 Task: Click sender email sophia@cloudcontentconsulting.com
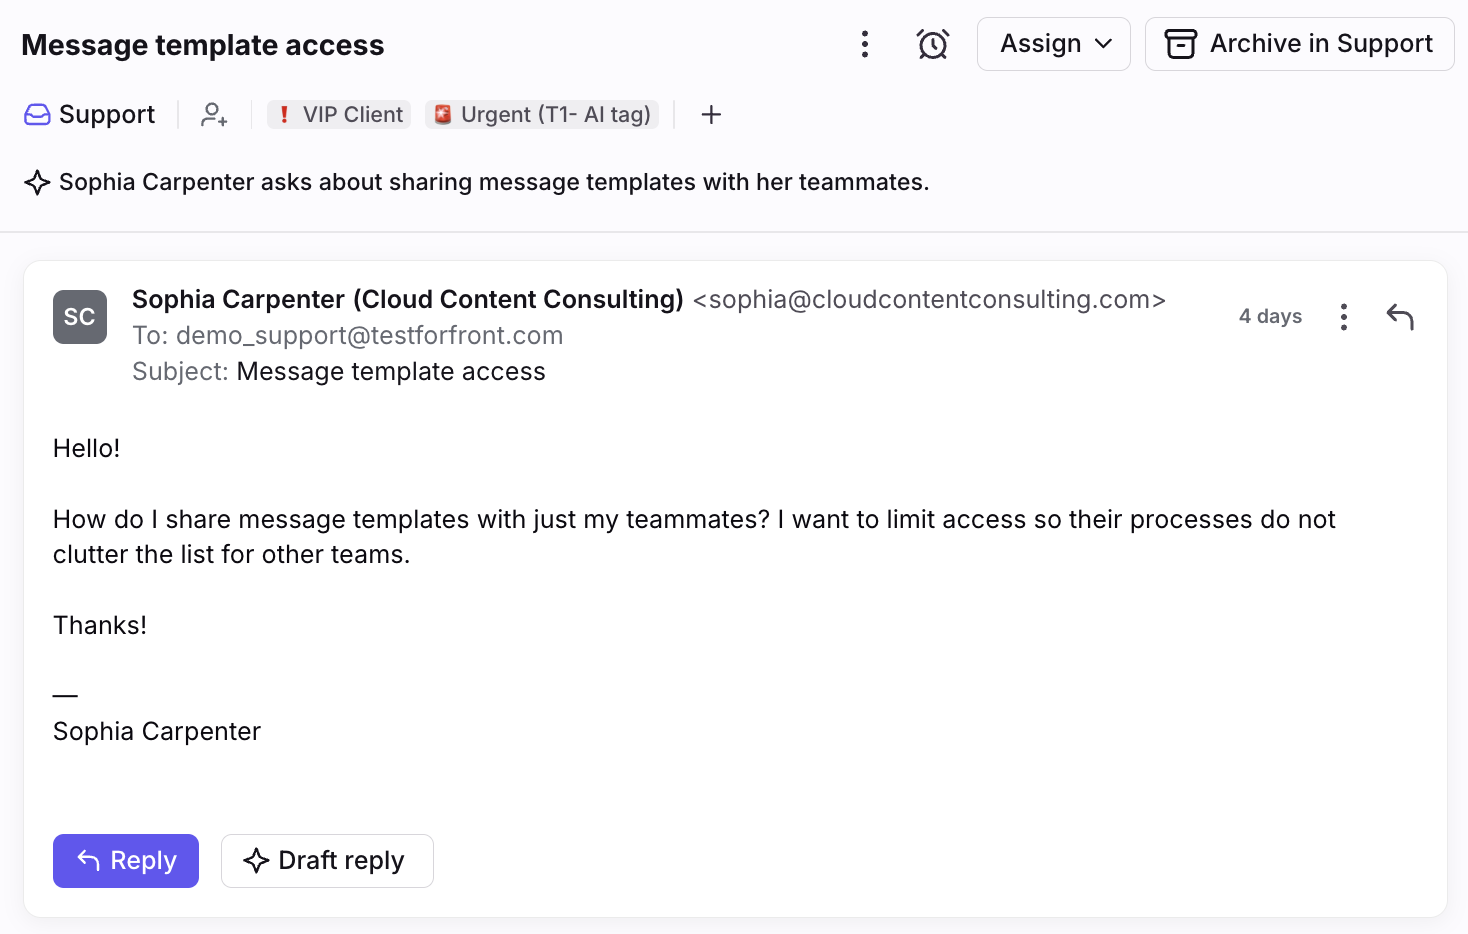(929, 300)
